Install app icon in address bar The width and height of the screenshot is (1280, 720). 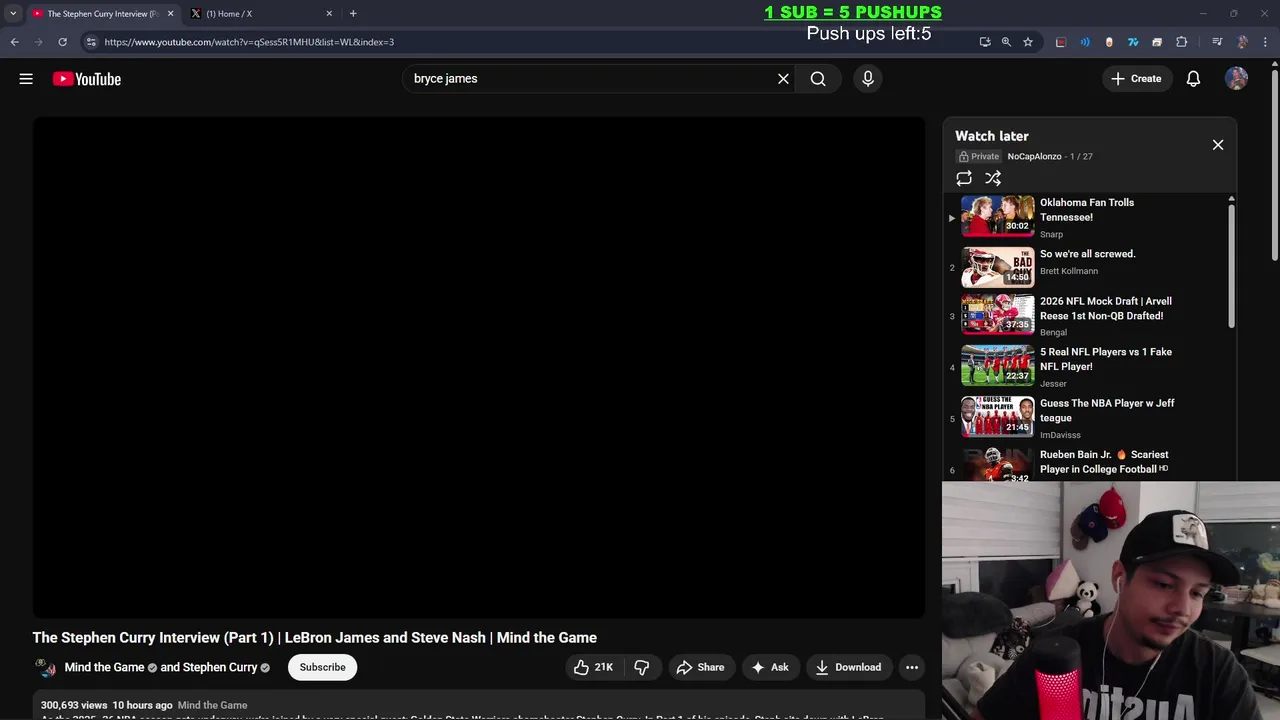985,42
